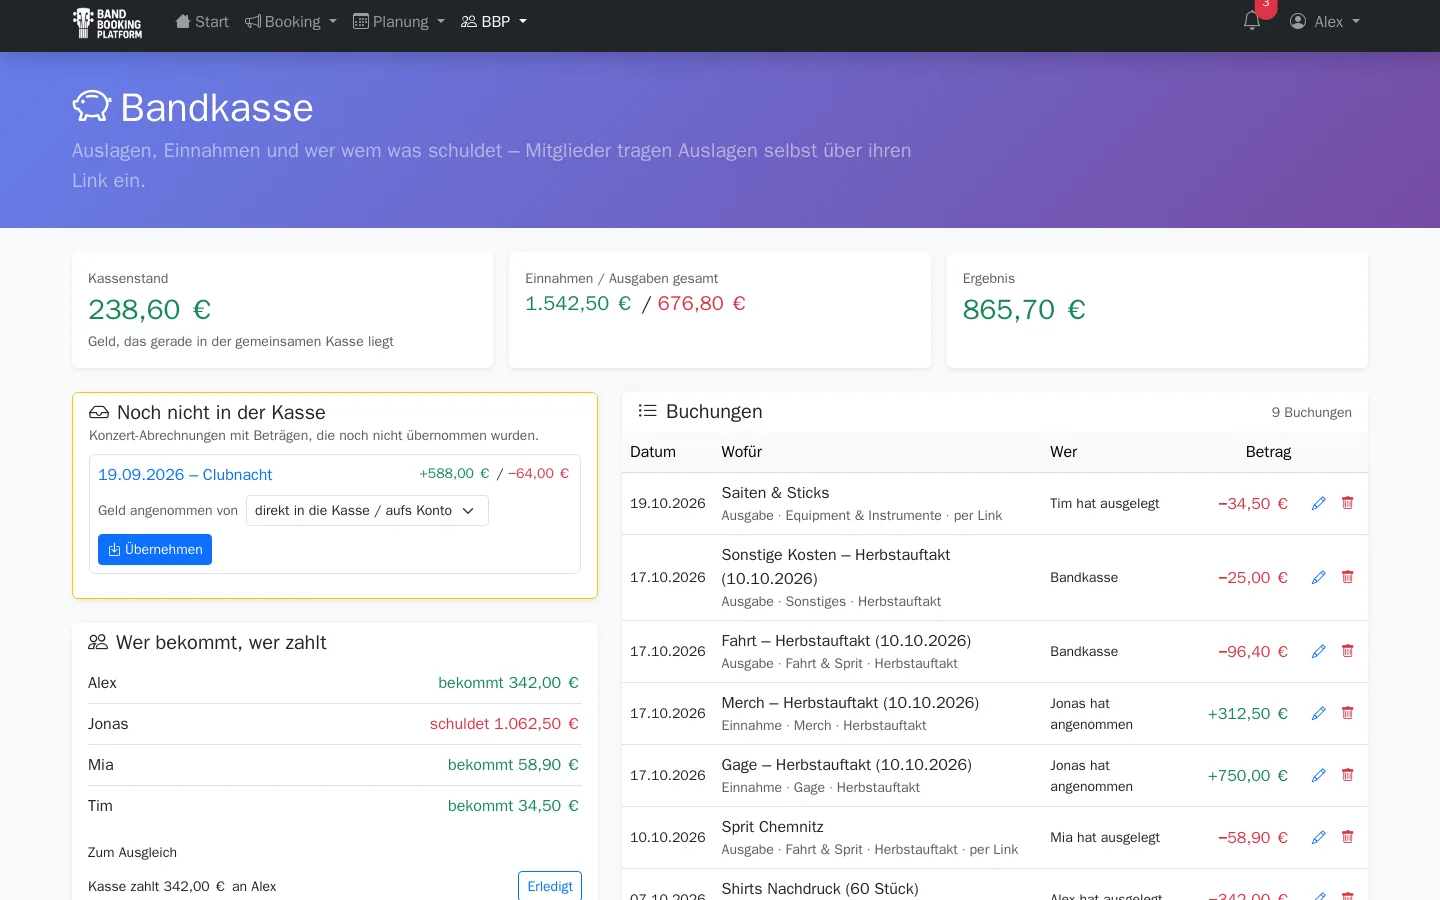
Task: Edit the Fahrt – Herbstauftakt entry
Action: (1318, 651)
